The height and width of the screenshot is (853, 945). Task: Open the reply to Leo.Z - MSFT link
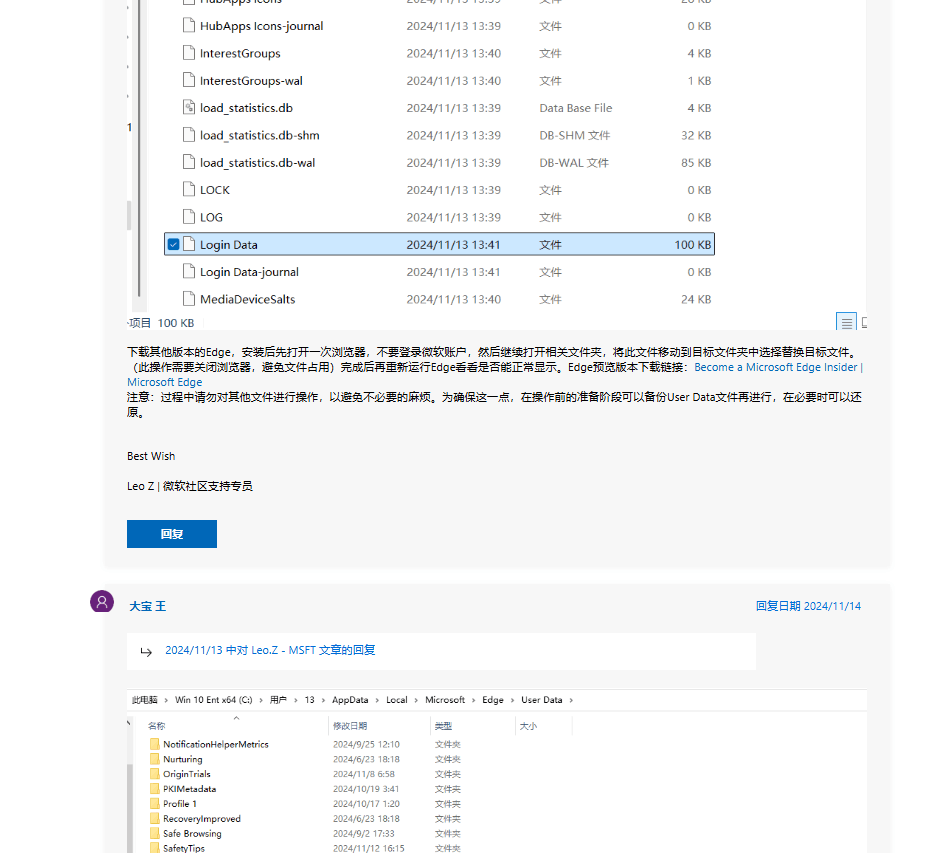pos(270,650)
